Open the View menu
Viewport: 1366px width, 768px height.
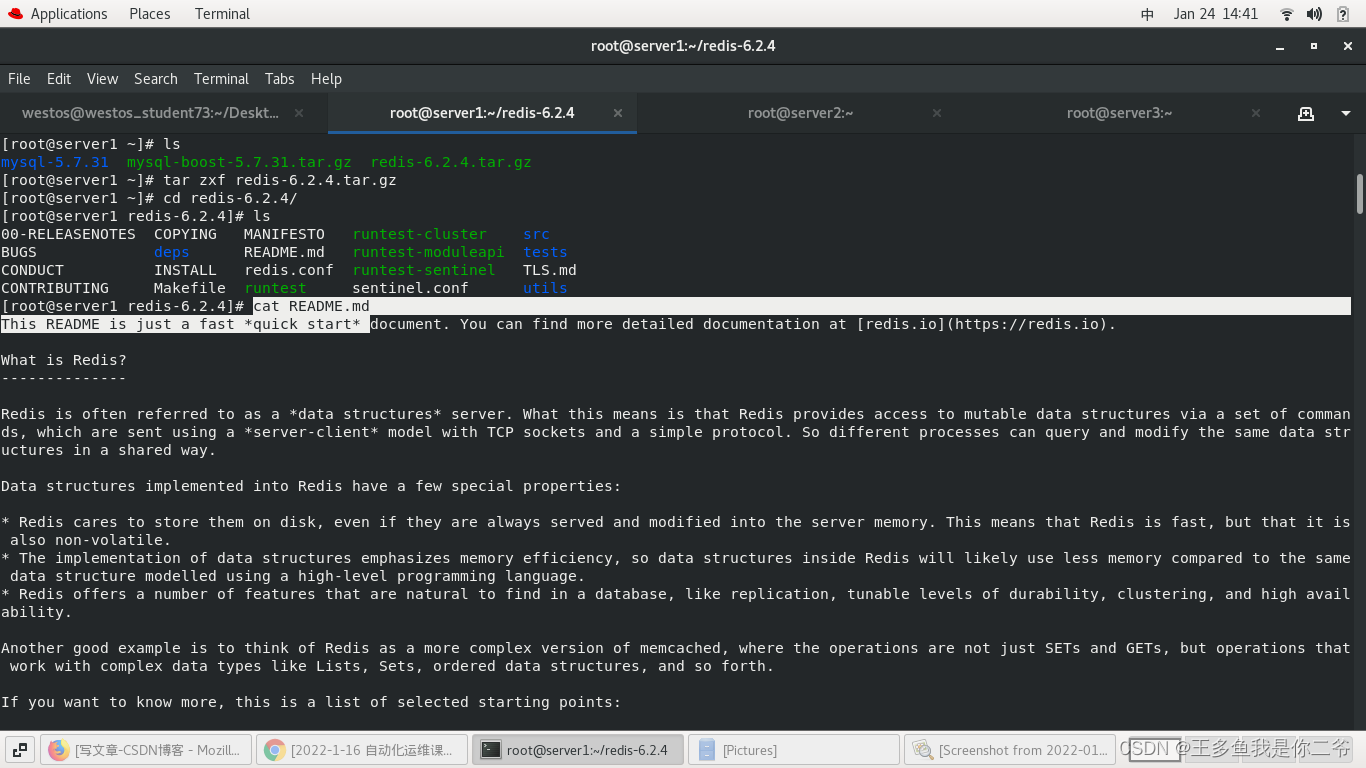102,79
